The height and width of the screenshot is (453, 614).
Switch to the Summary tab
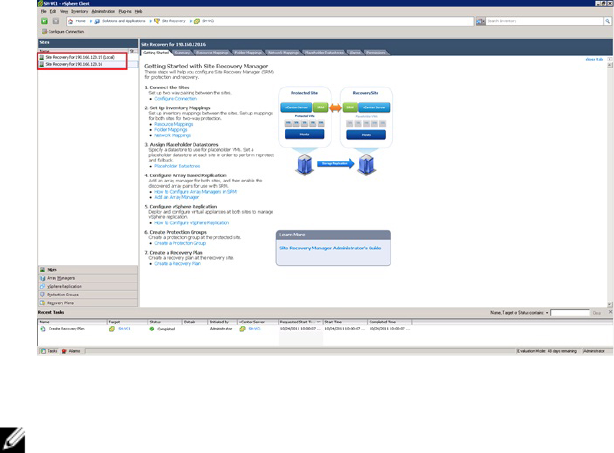(182, 52)
